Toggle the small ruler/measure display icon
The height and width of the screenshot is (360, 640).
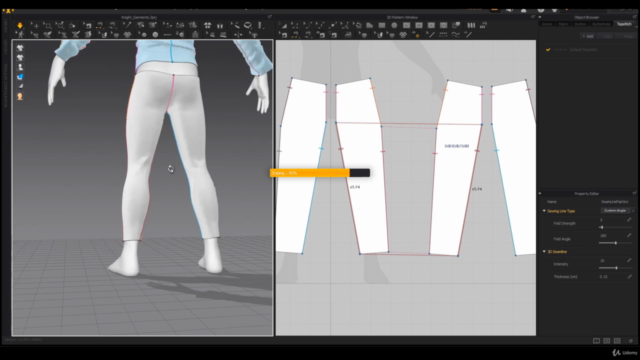point(20,86)
